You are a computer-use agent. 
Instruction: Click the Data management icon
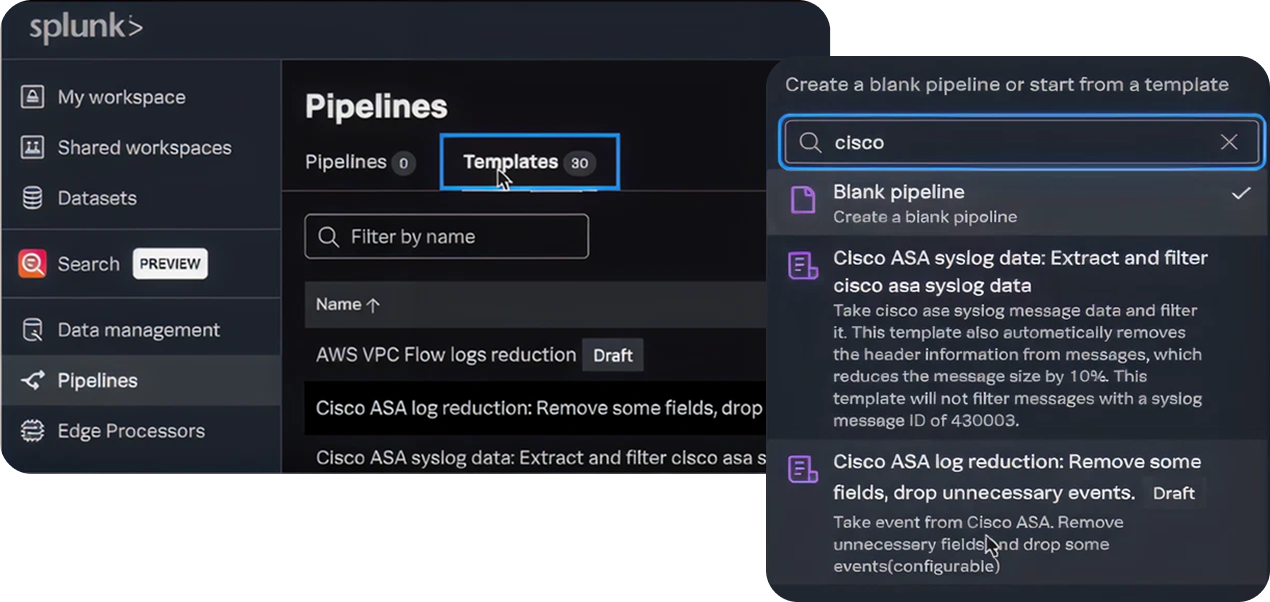click(x=32, y=330)
